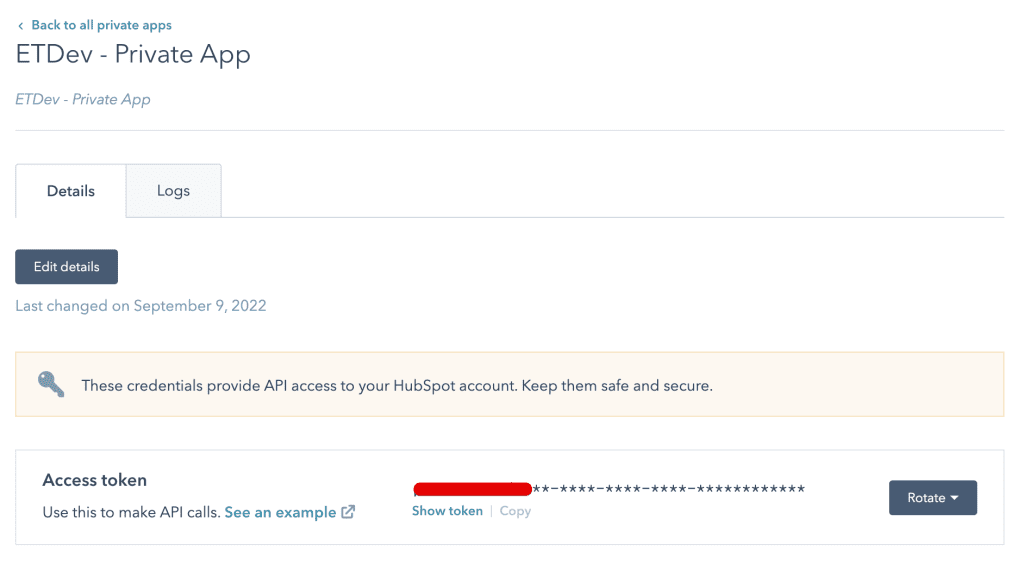Click the Copy token link
Viewport: 1024px width, 563px height.
(515, 511)
